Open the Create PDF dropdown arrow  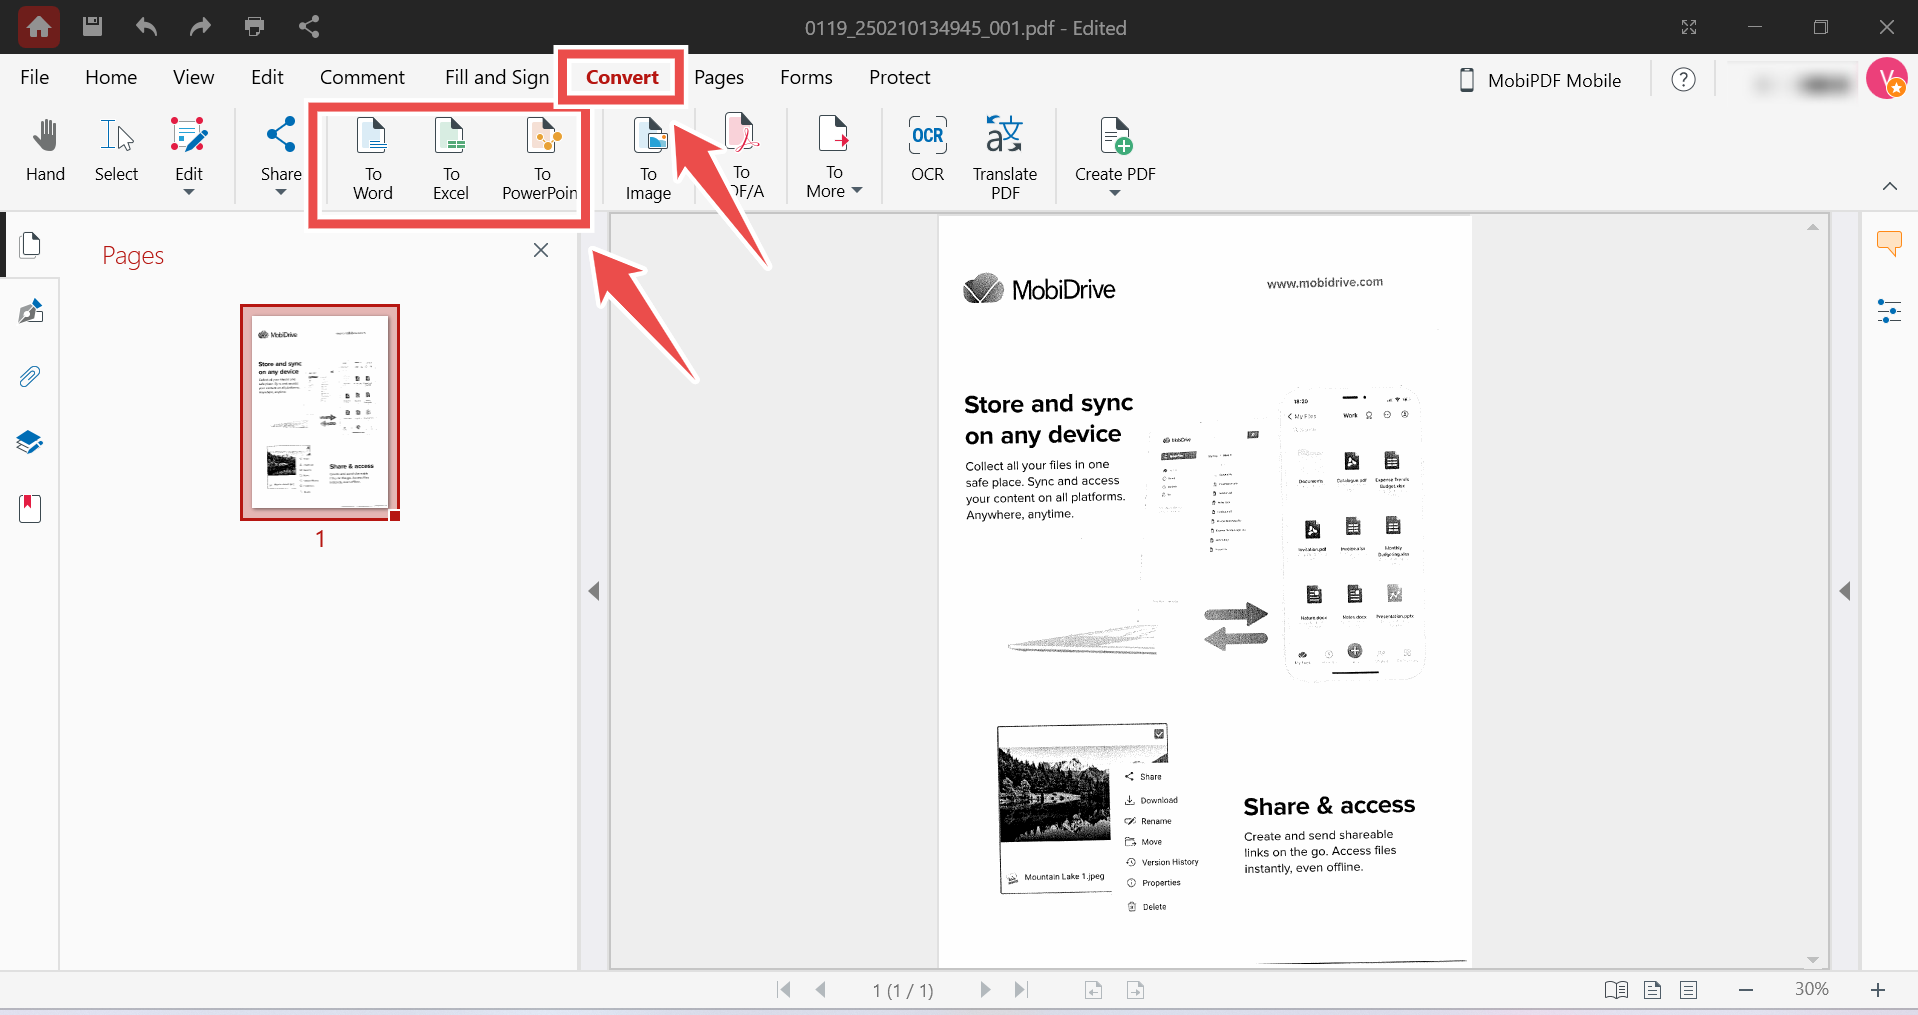pyautogui.click(x=1114, y=193)
